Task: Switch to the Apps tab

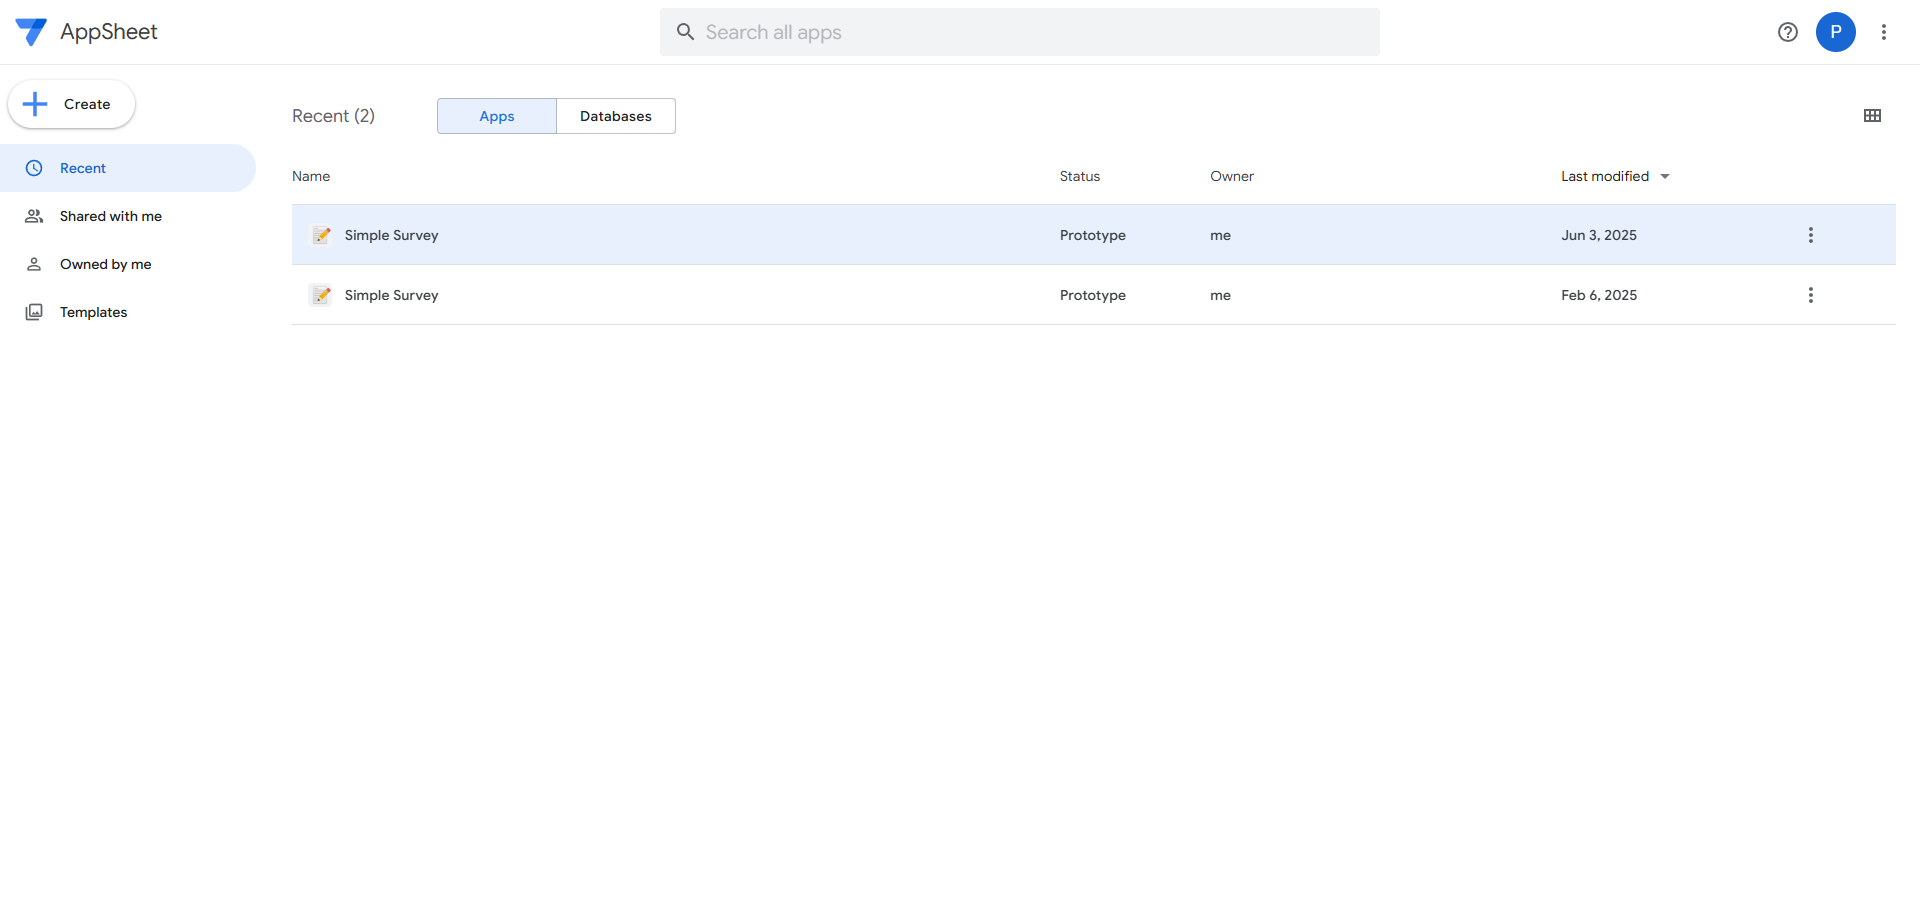Action: [x=496, y=115]
